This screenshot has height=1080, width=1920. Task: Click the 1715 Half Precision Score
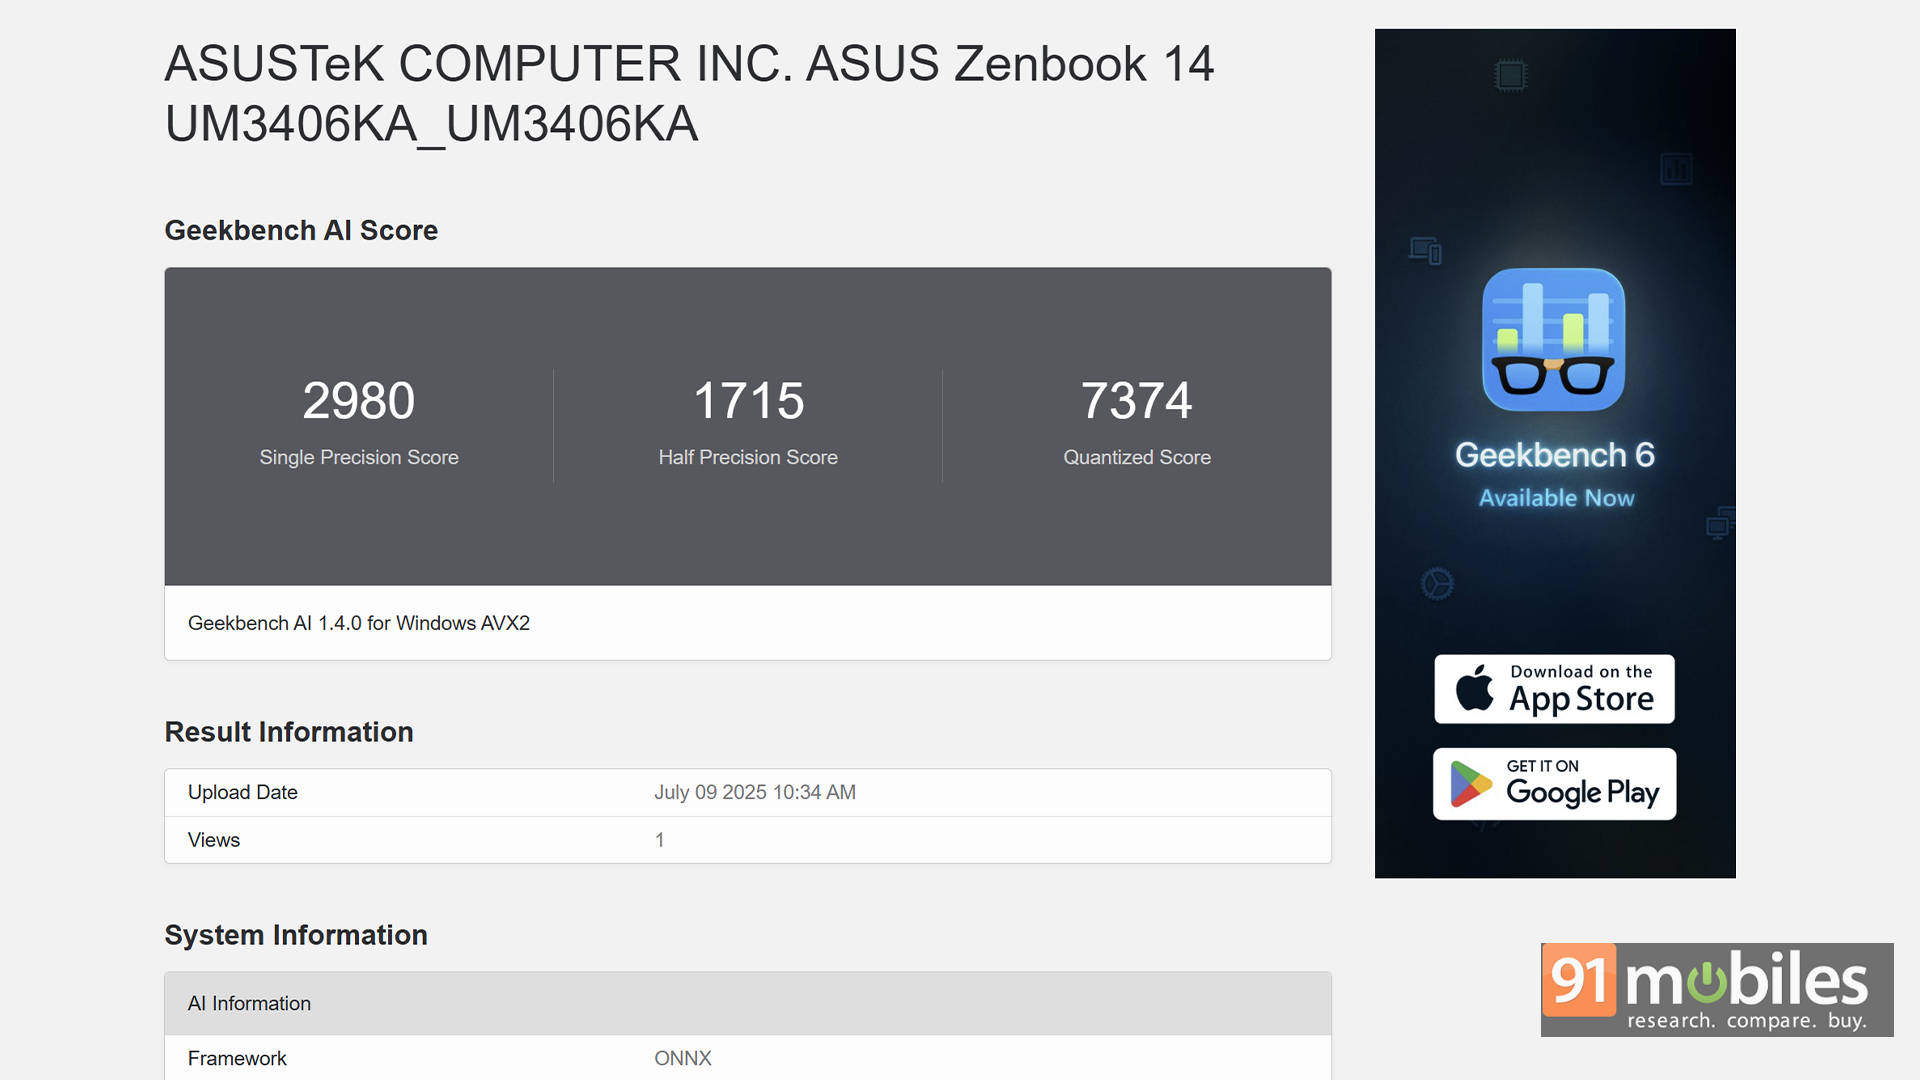tap(748, 401)
